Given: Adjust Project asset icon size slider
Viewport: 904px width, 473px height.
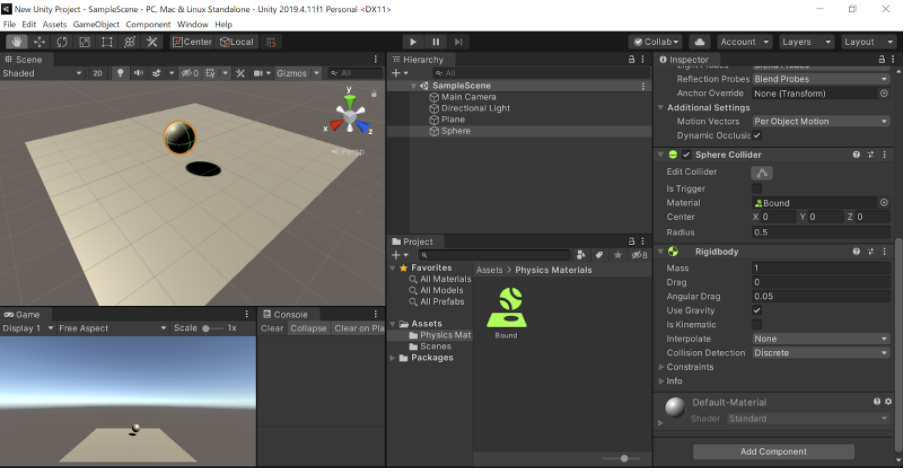Looking at the screenshot, I should coord(623,459).
